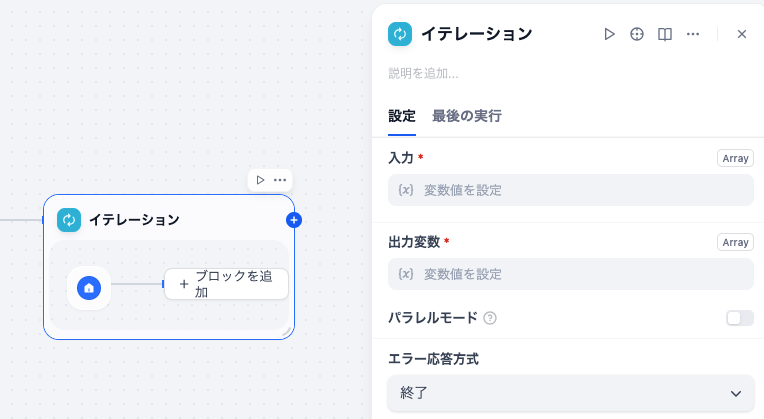This screenshot has height=419, width=764.
Task: Click the crosshair locate-node icon
Action: pos(637,34)
